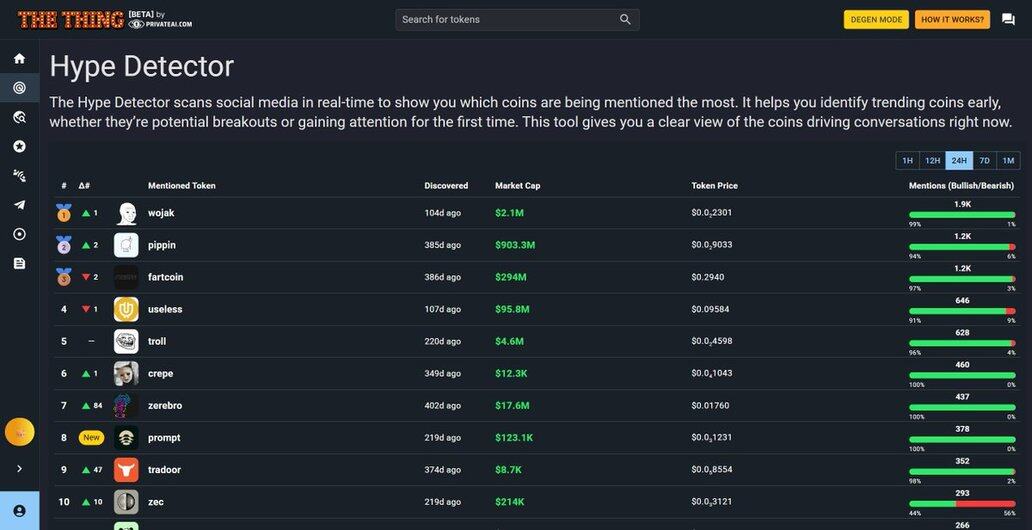Image resolution: width=1032 pixels, height=530 pixels.
Task: Switch to the 1M timeframe tab
Action: (1008, 161)
